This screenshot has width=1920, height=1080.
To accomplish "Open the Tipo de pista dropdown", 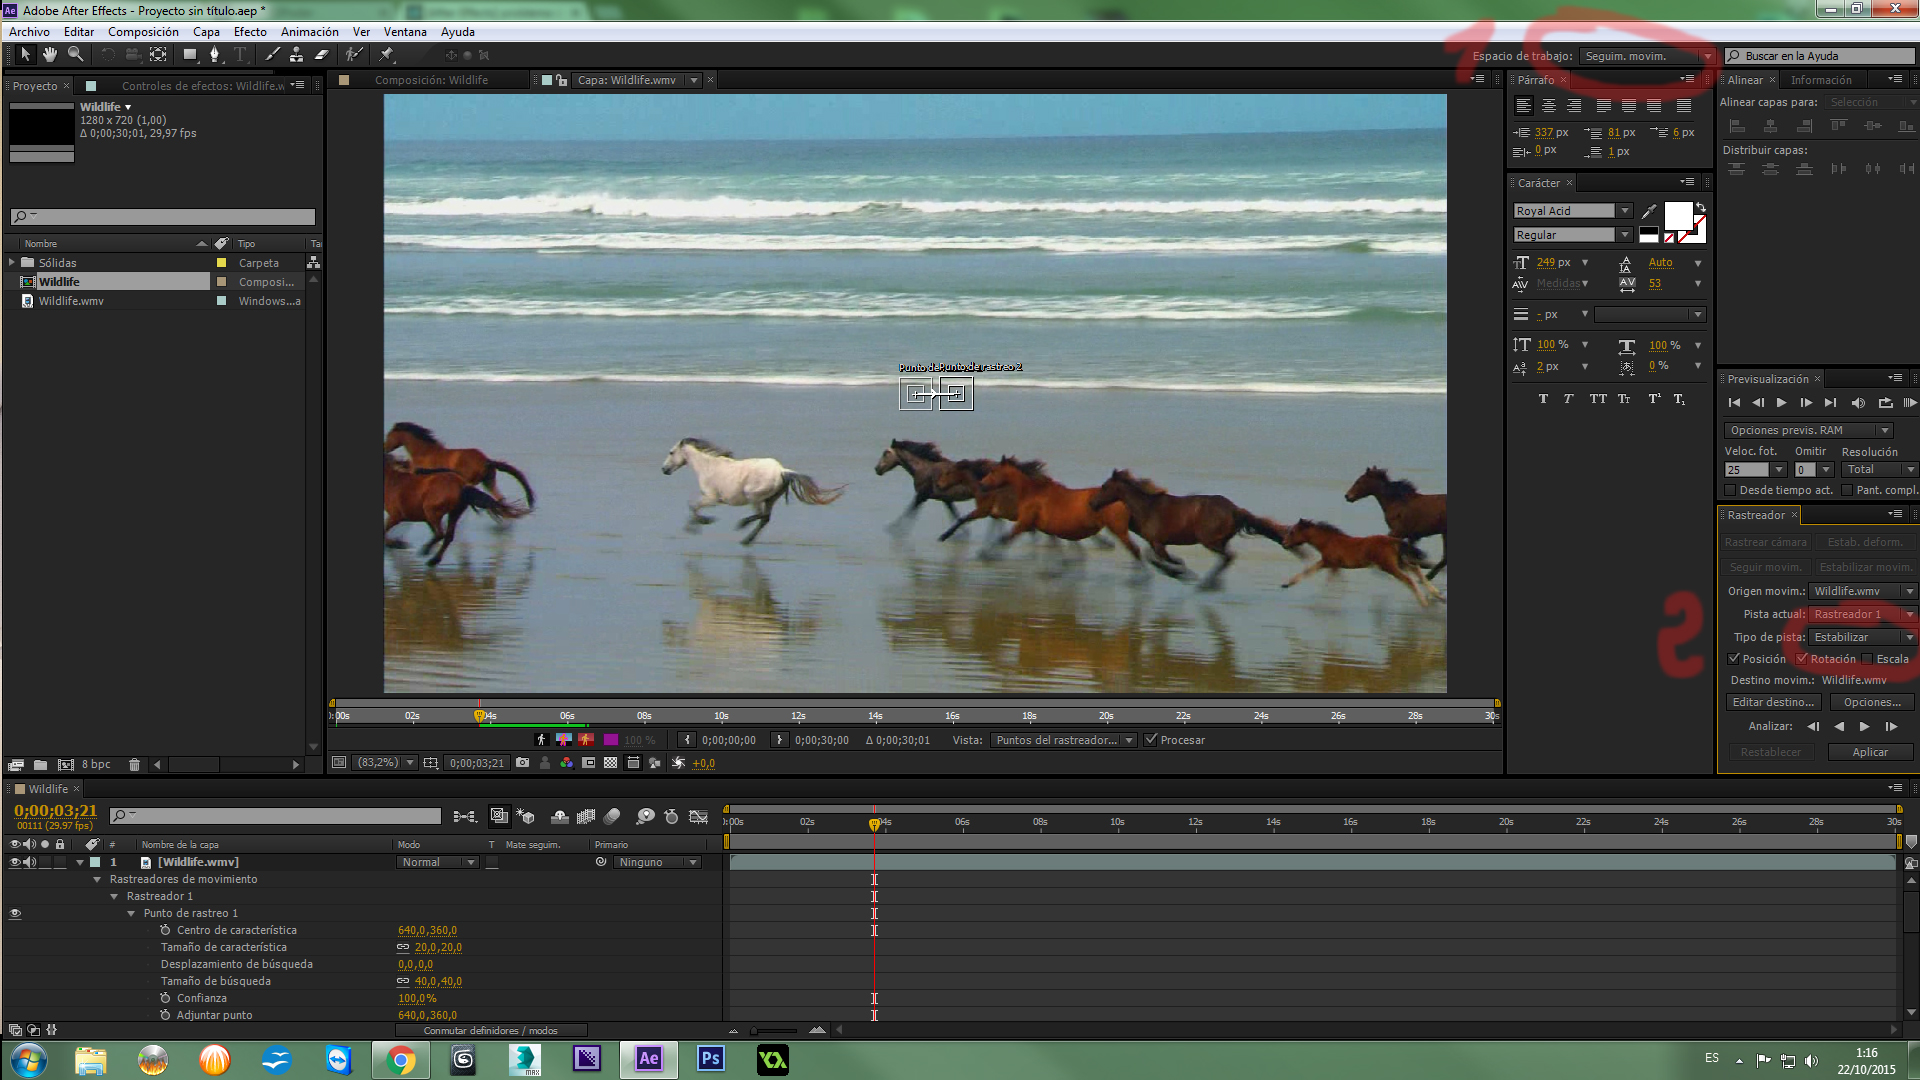I will tap(1862, 637).
